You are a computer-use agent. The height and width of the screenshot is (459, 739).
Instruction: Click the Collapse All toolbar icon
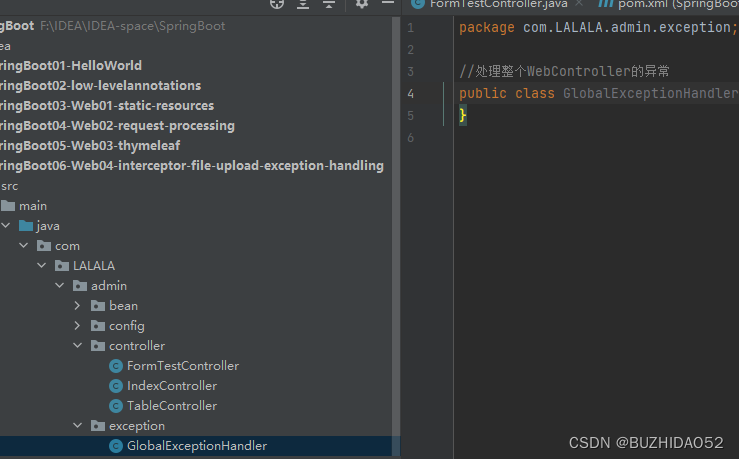(x=329, y=4)
